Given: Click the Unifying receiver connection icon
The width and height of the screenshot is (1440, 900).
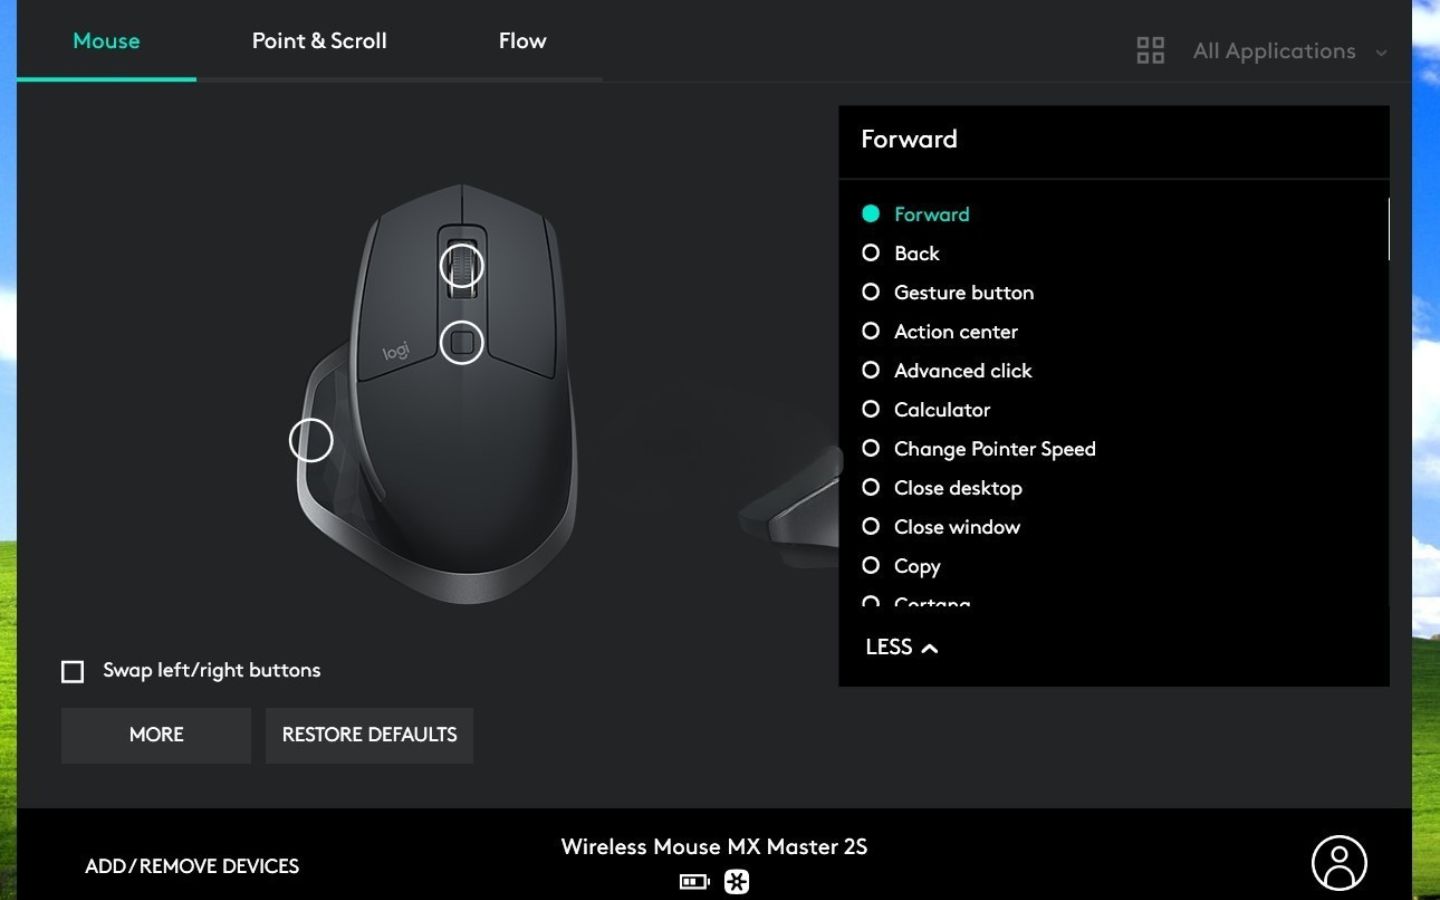Looking at the screenshot, I should pyautogui.click(x=737, y=882).
